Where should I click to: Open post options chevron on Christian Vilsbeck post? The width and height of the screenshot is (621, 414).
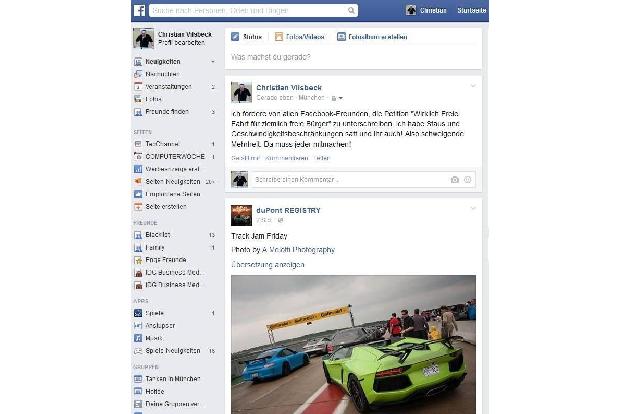click(x=473, y=86)
